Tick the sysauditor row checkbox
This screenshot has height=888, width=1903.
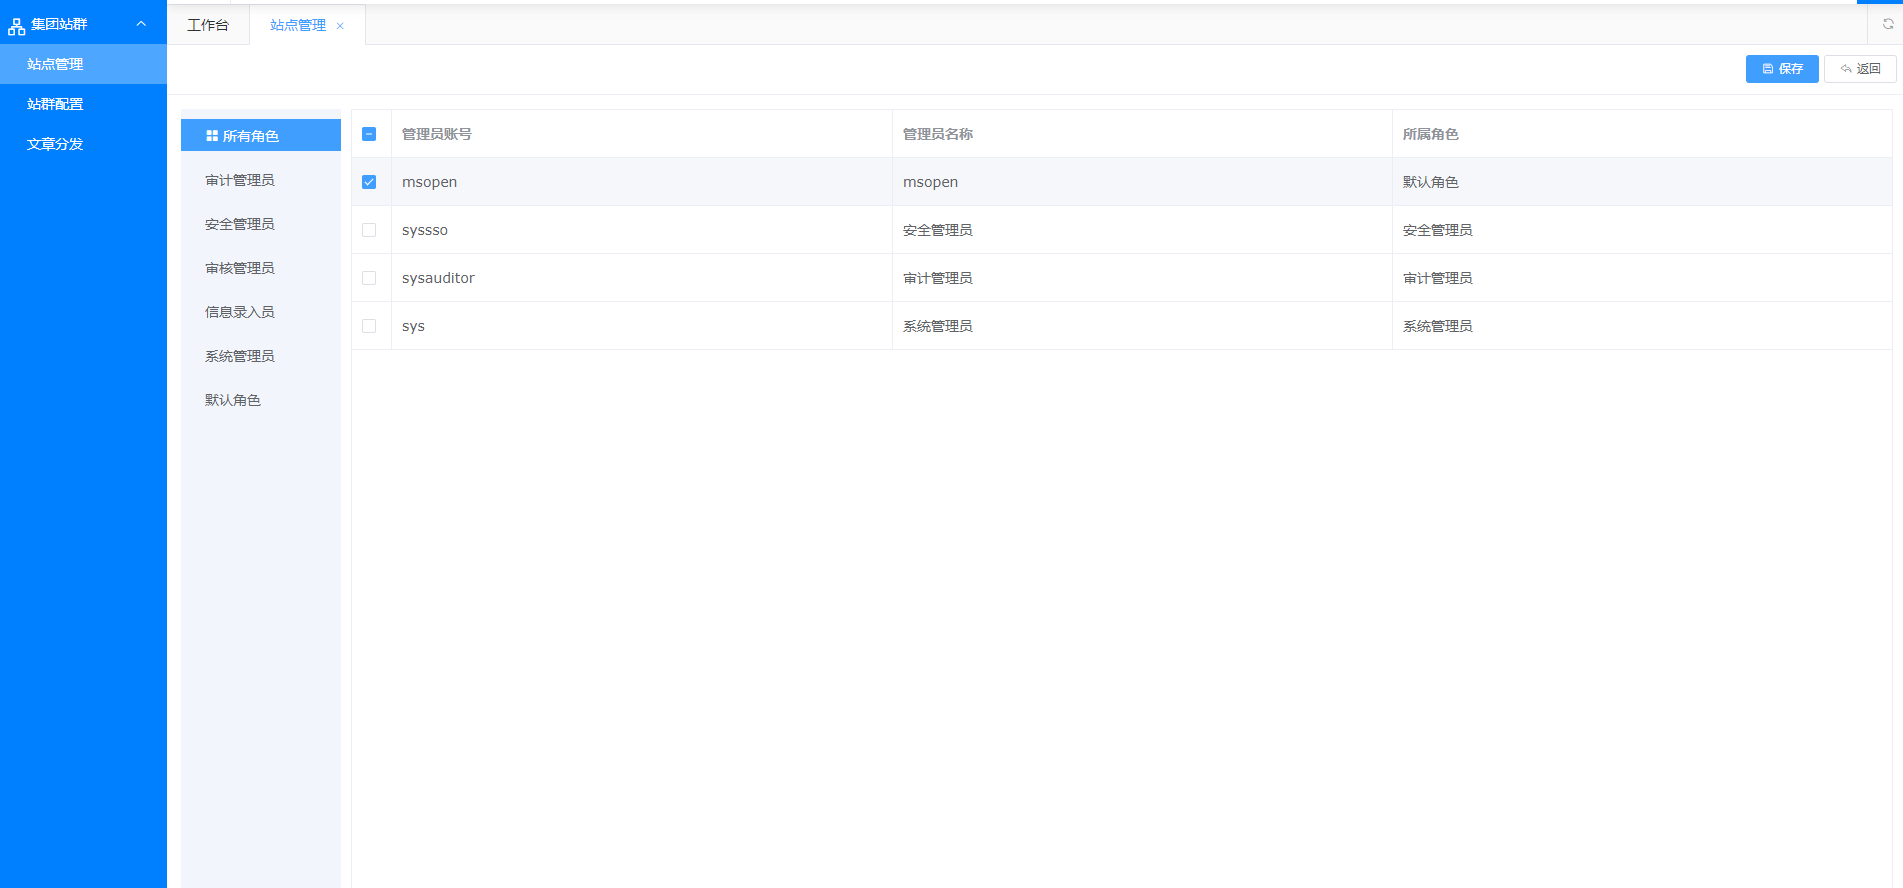[369, 278]
